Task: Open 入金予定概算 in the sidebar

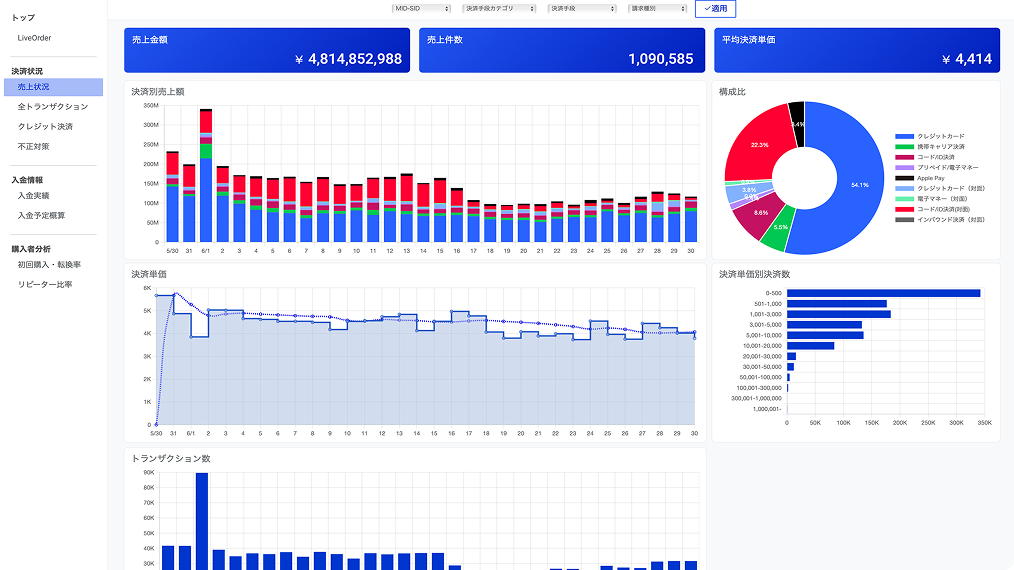Action: [41, 215]
